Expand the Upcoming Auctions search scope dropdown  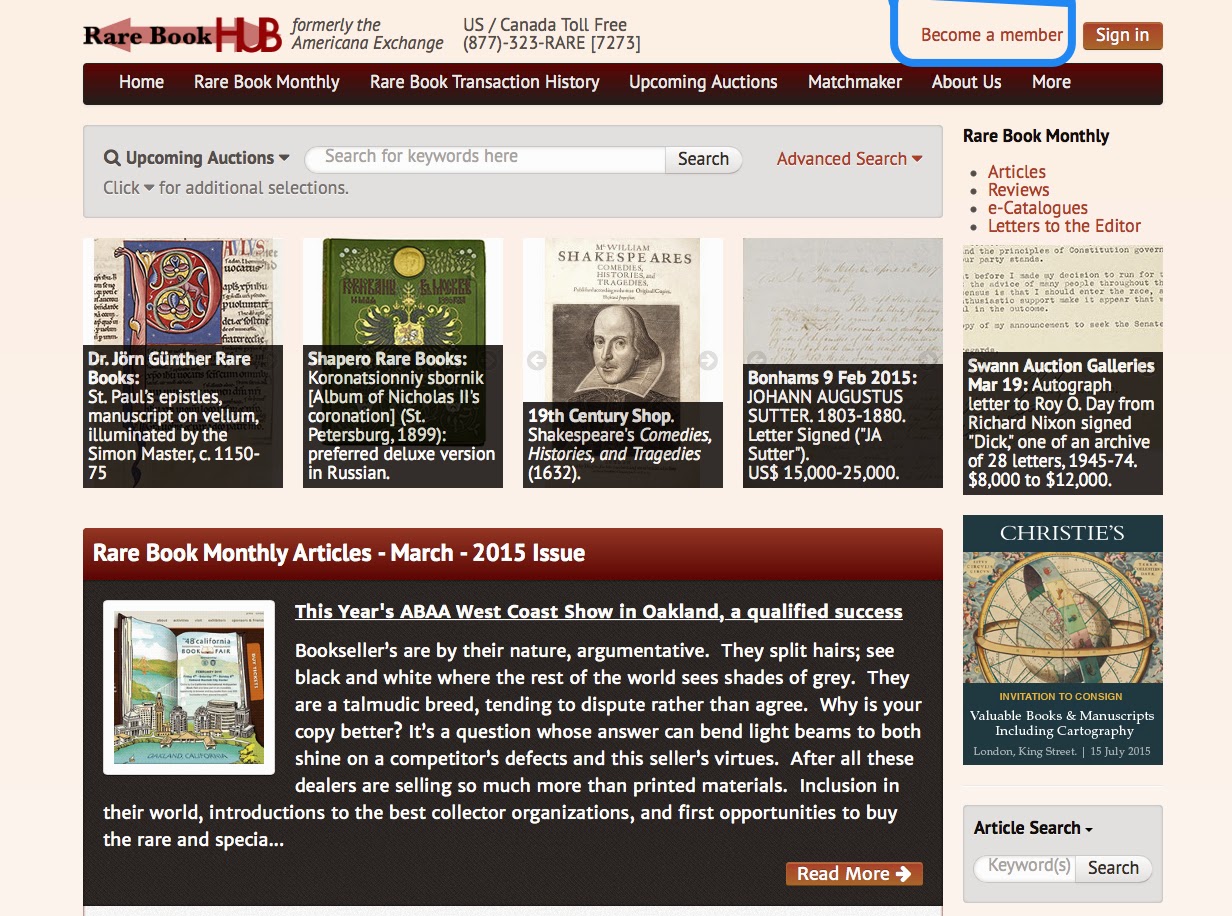(x=207, y=158)
